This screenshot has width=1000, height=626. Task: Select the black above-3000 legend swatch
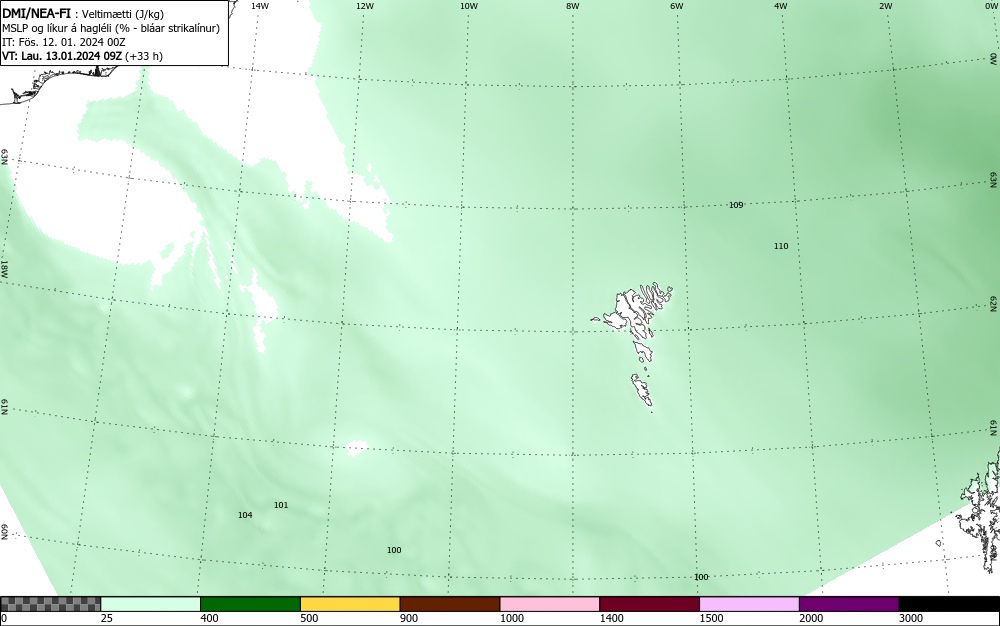pyautogui.click(x=949, y=604)
